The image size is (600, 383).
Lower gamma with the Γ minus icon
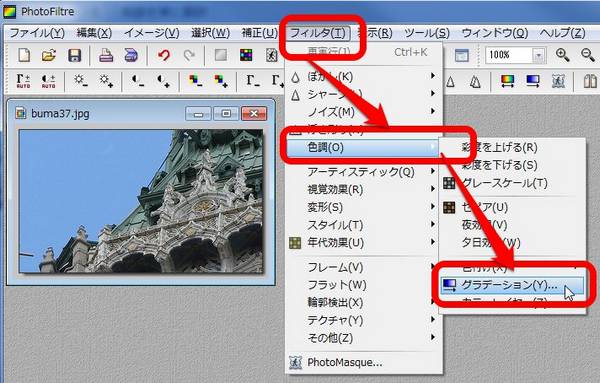coord(253,81)
